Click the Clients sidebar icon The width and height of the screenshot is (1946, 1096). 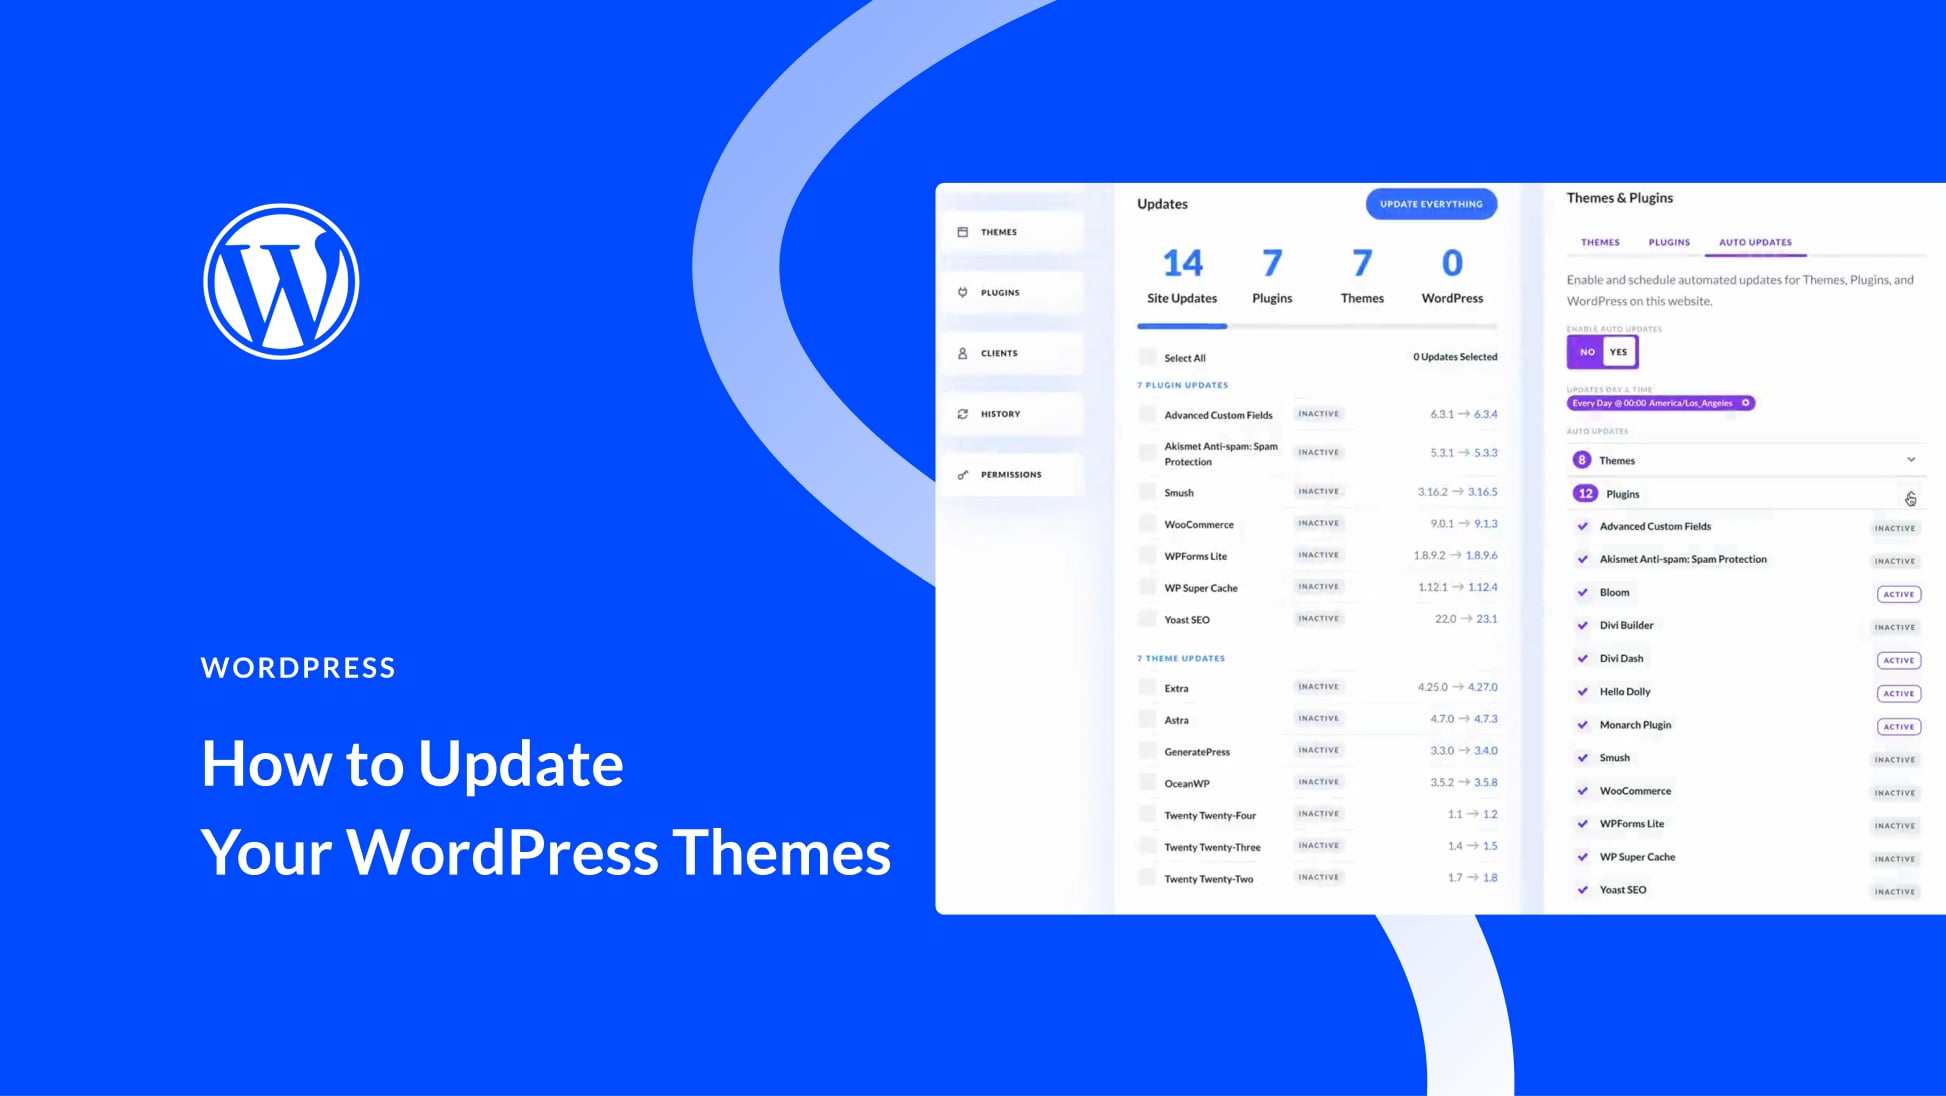(964, 352)
